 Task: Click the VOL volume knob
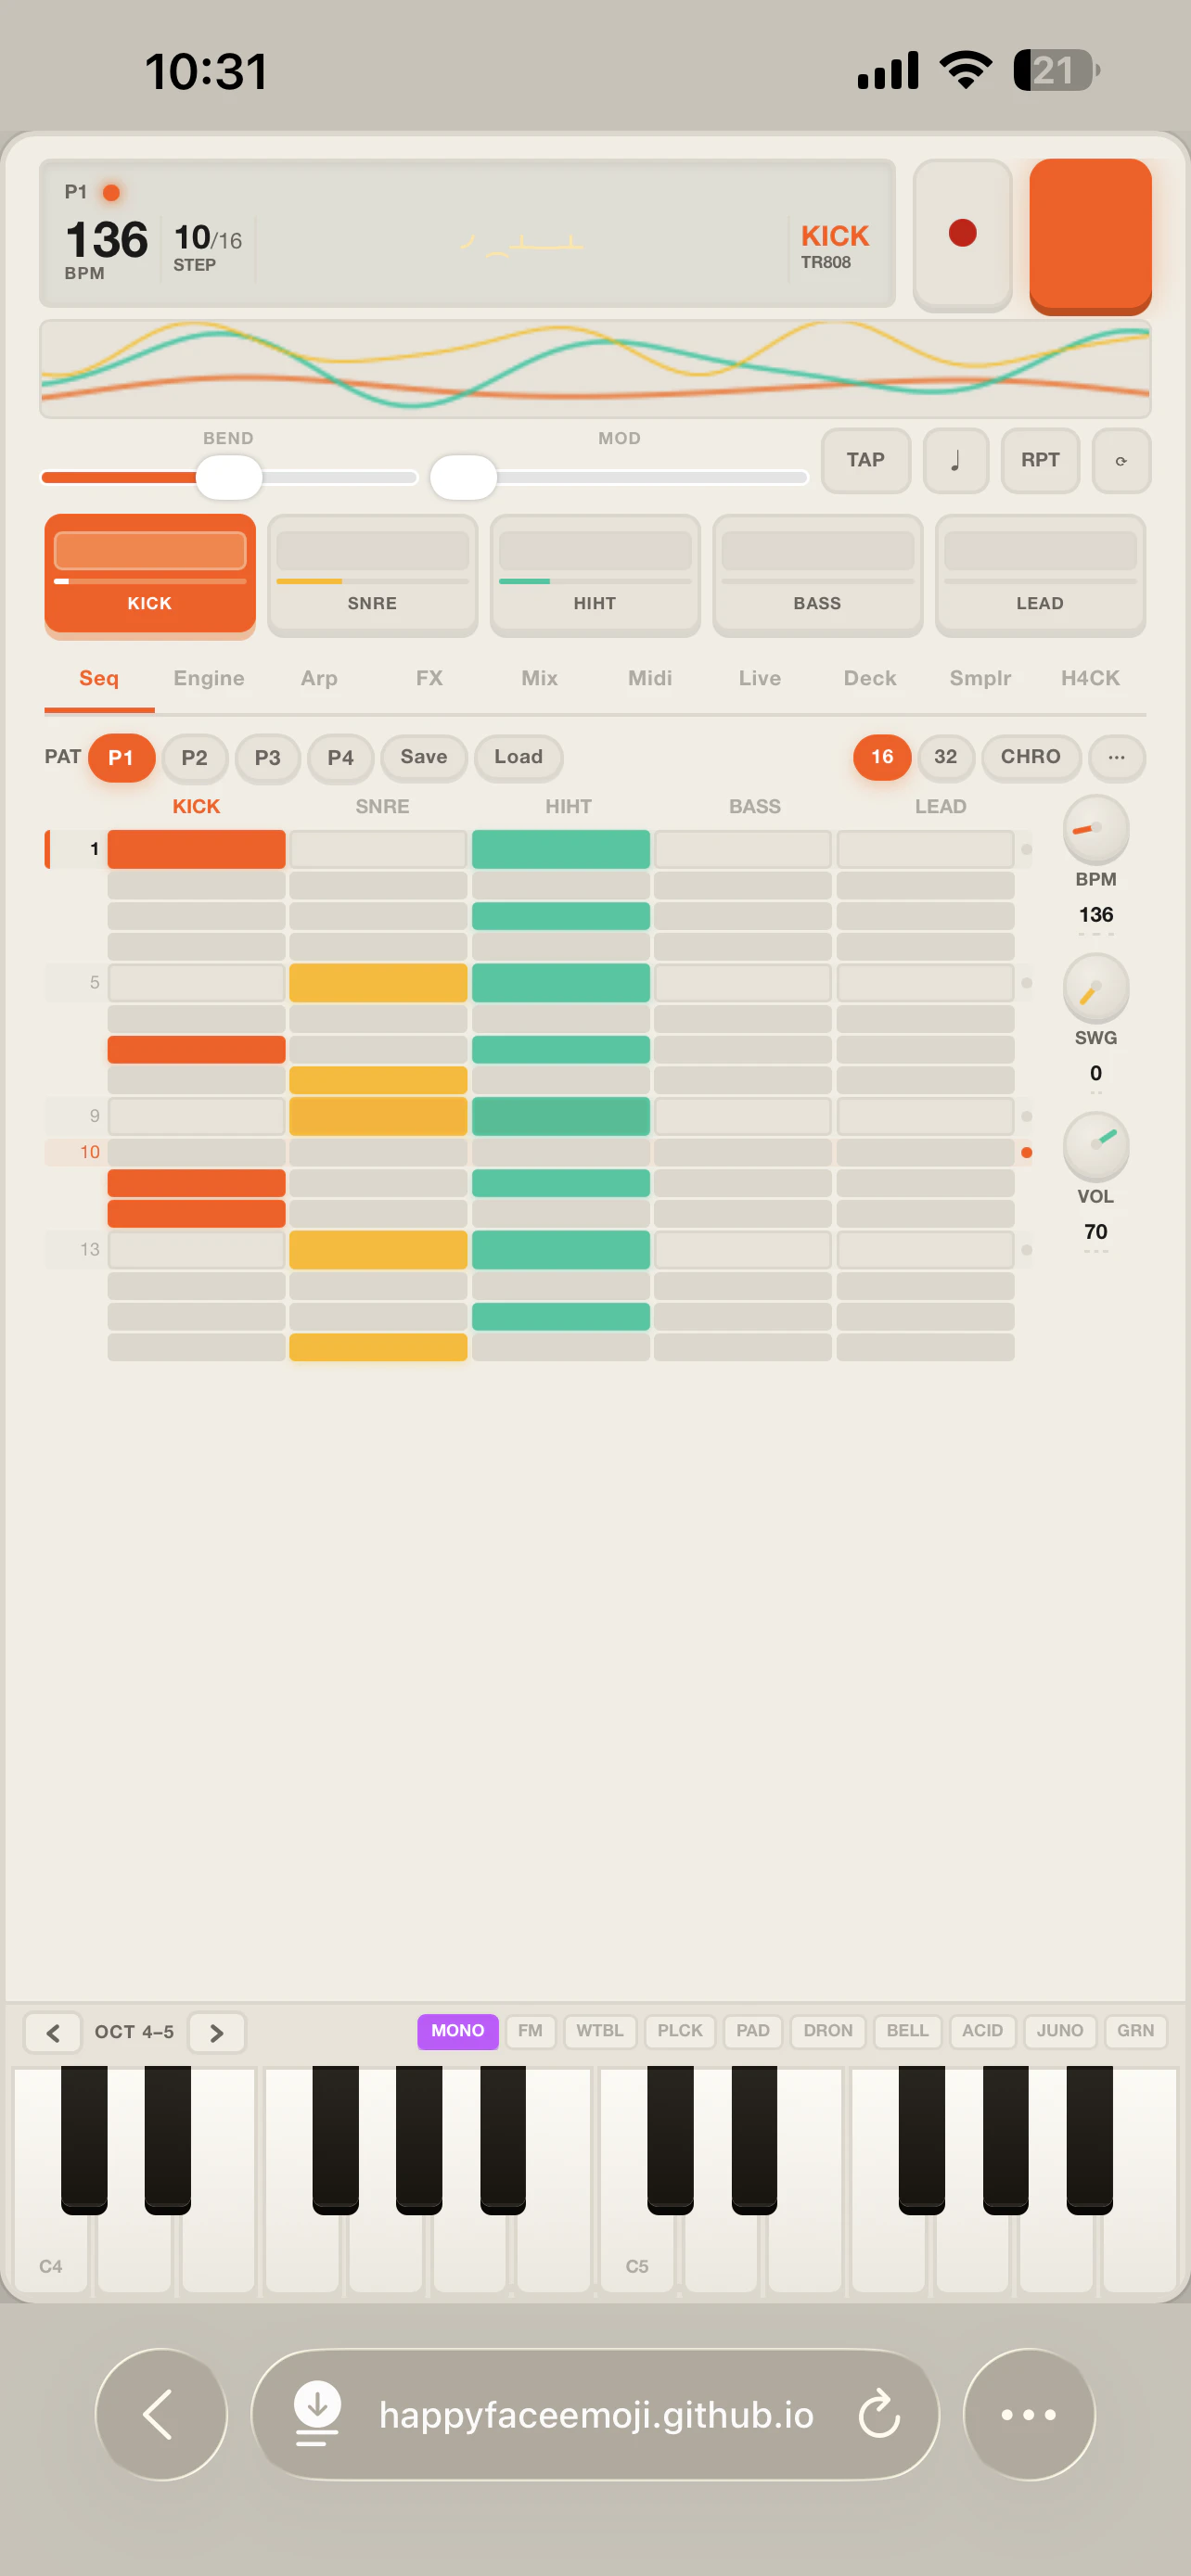click(x=1096, y=1147)
